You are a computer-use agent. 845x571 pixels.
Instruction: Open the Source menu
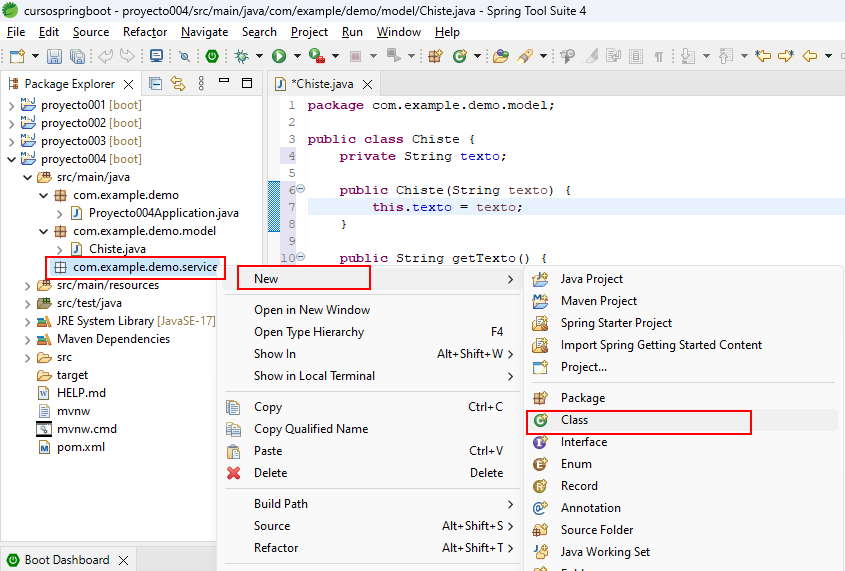click(x=91, y=32)
